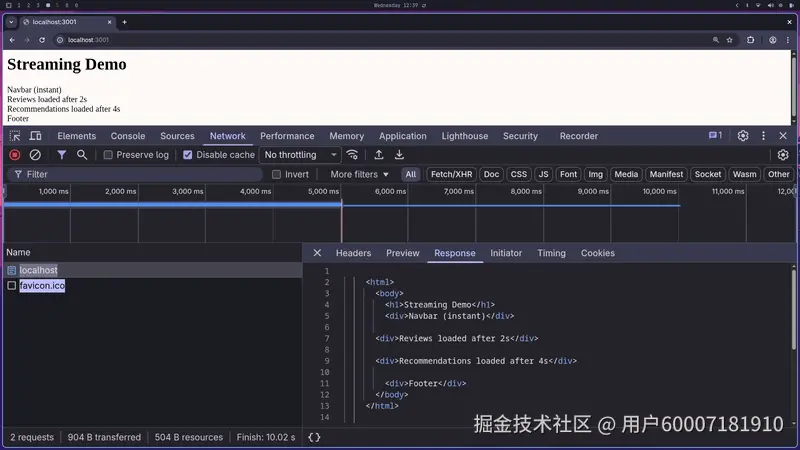This screenshot has width=800, height=450.
Task: Import HAR file with upload icon
Action: coord(379,155)
